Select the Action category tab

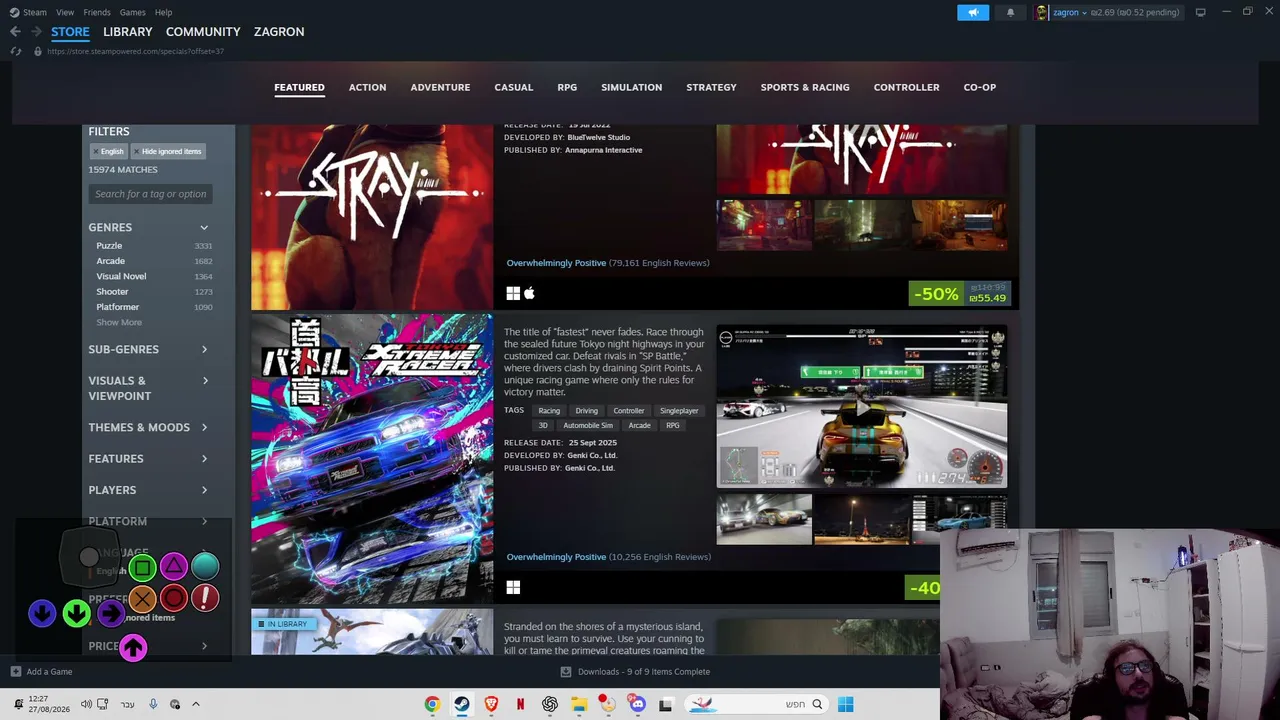tap(367, 87)
